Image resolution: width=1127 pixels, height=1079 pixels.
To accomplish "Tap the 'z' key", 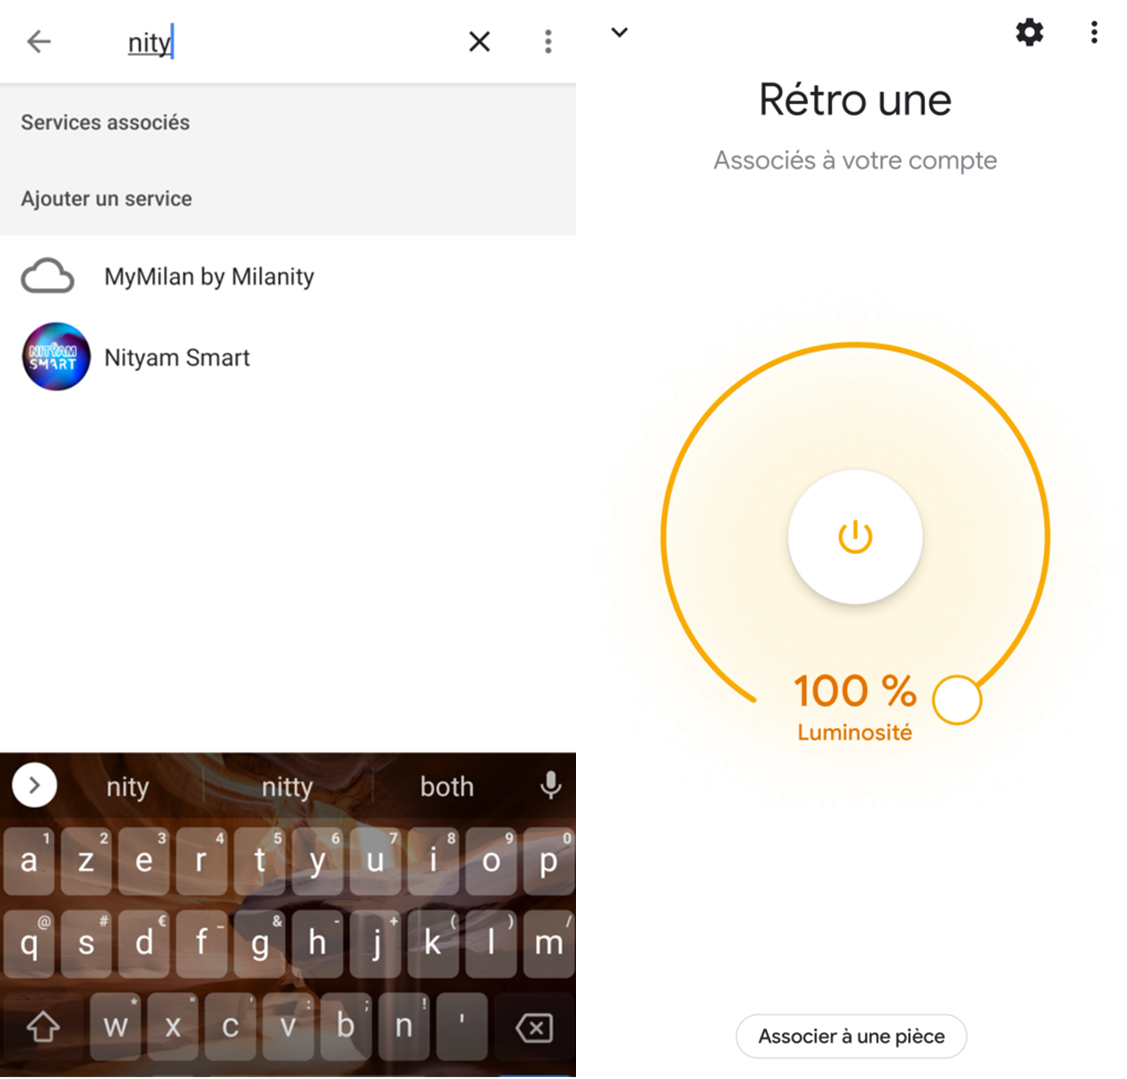I will click(x=86, y=861).
